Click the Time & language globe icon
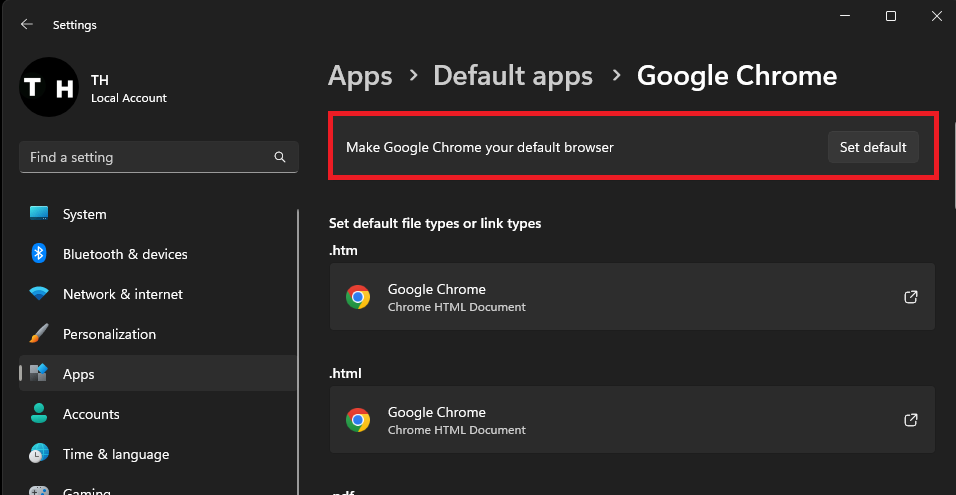This screenshot has height=495, width=956. coord(39,454)
